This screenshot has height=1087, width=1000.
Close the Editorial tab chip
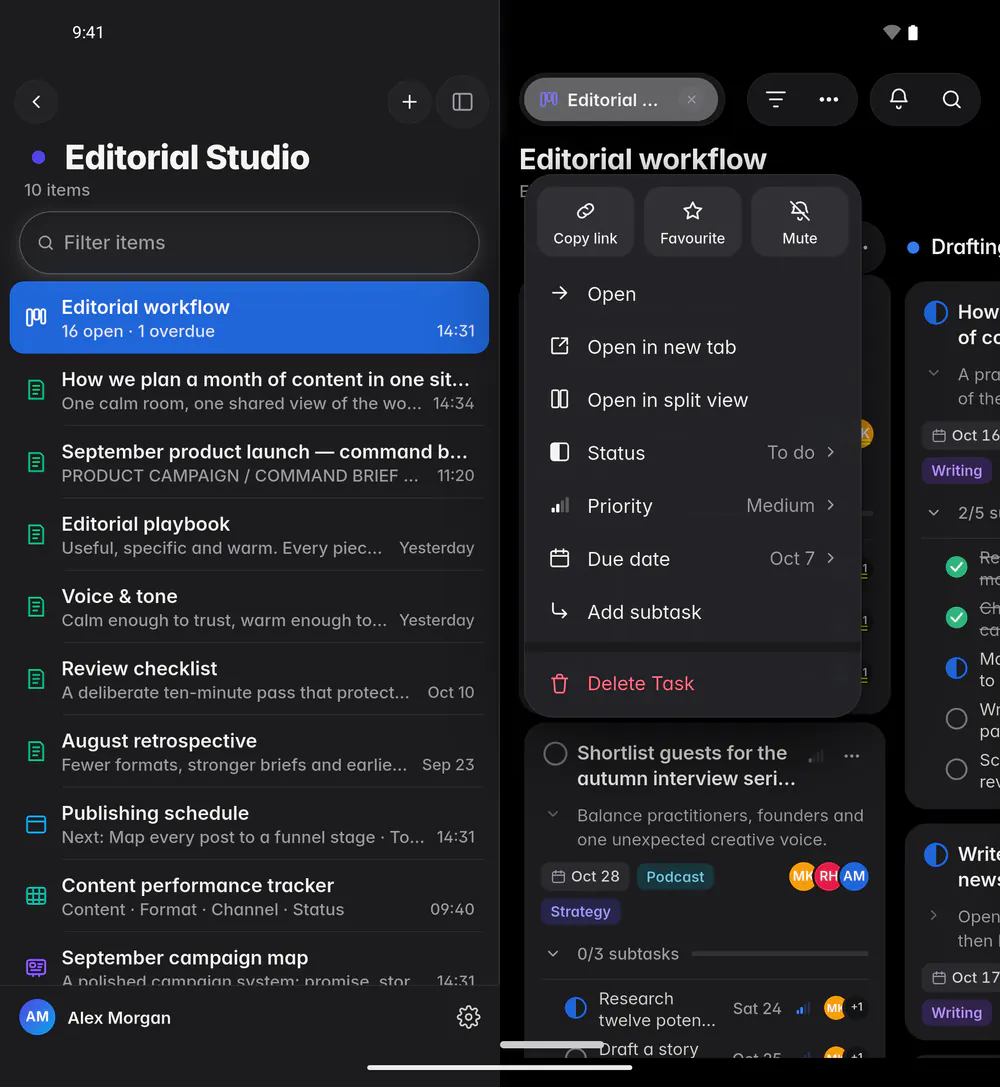click(x=692, y=100)
